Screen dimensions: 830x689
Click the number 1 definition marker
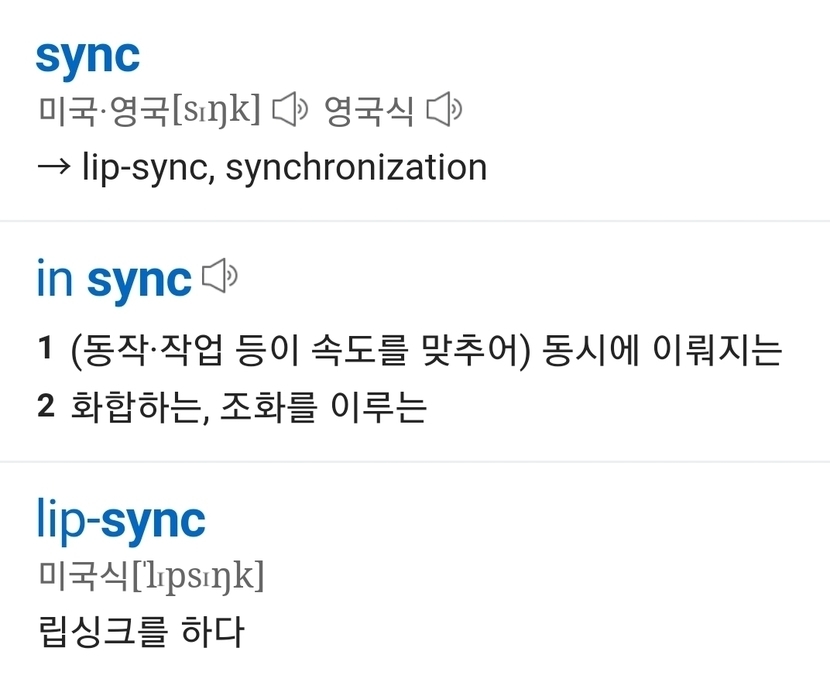pyautogui.click(x=44, y=350)
